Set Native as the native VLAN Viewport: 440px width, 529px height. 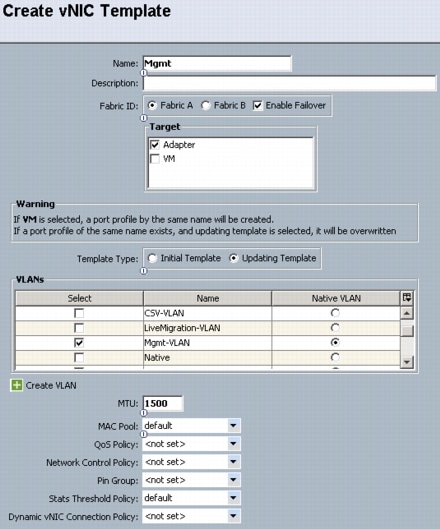point(335,357)
